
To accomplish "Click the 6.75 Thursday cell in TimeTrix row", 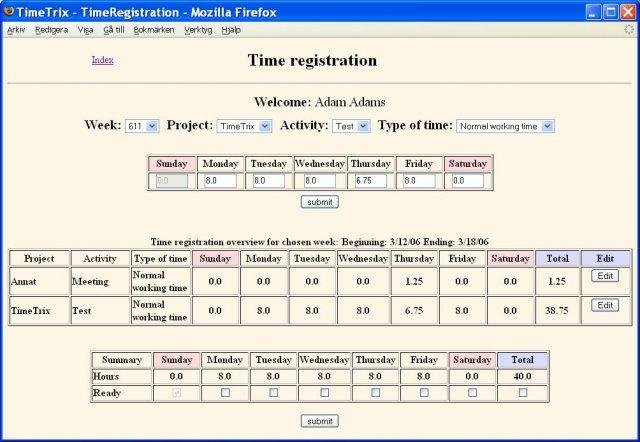I will point(414,311).
